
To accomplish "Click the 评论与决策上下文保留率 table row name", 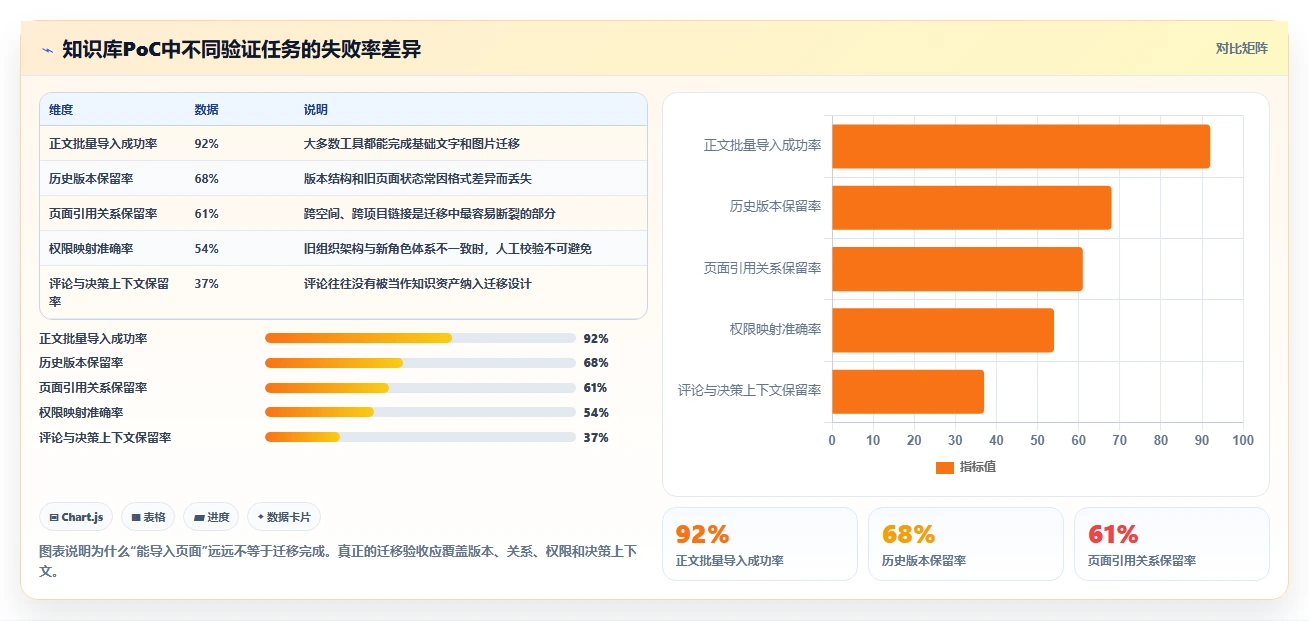I will [109, 292].
